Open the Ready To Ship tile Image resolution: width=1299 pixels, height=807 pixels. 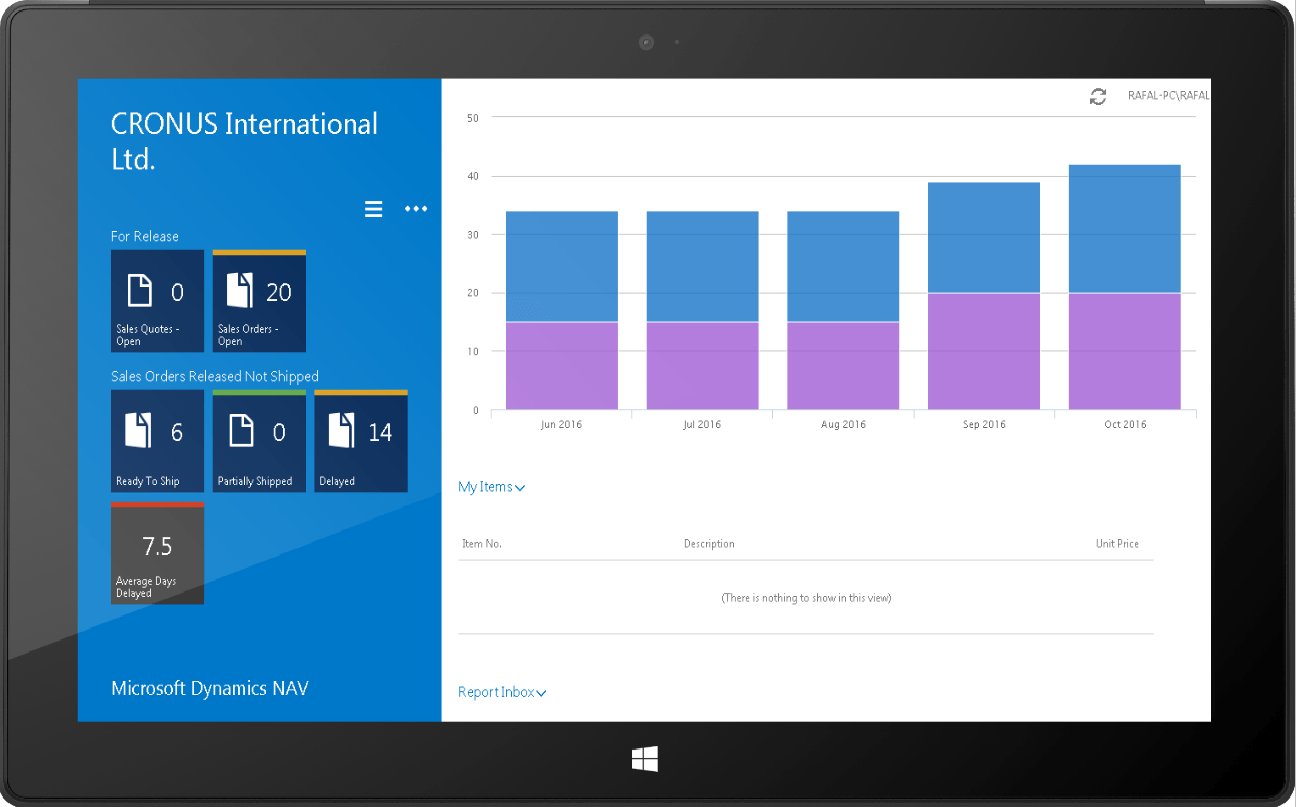157,441
